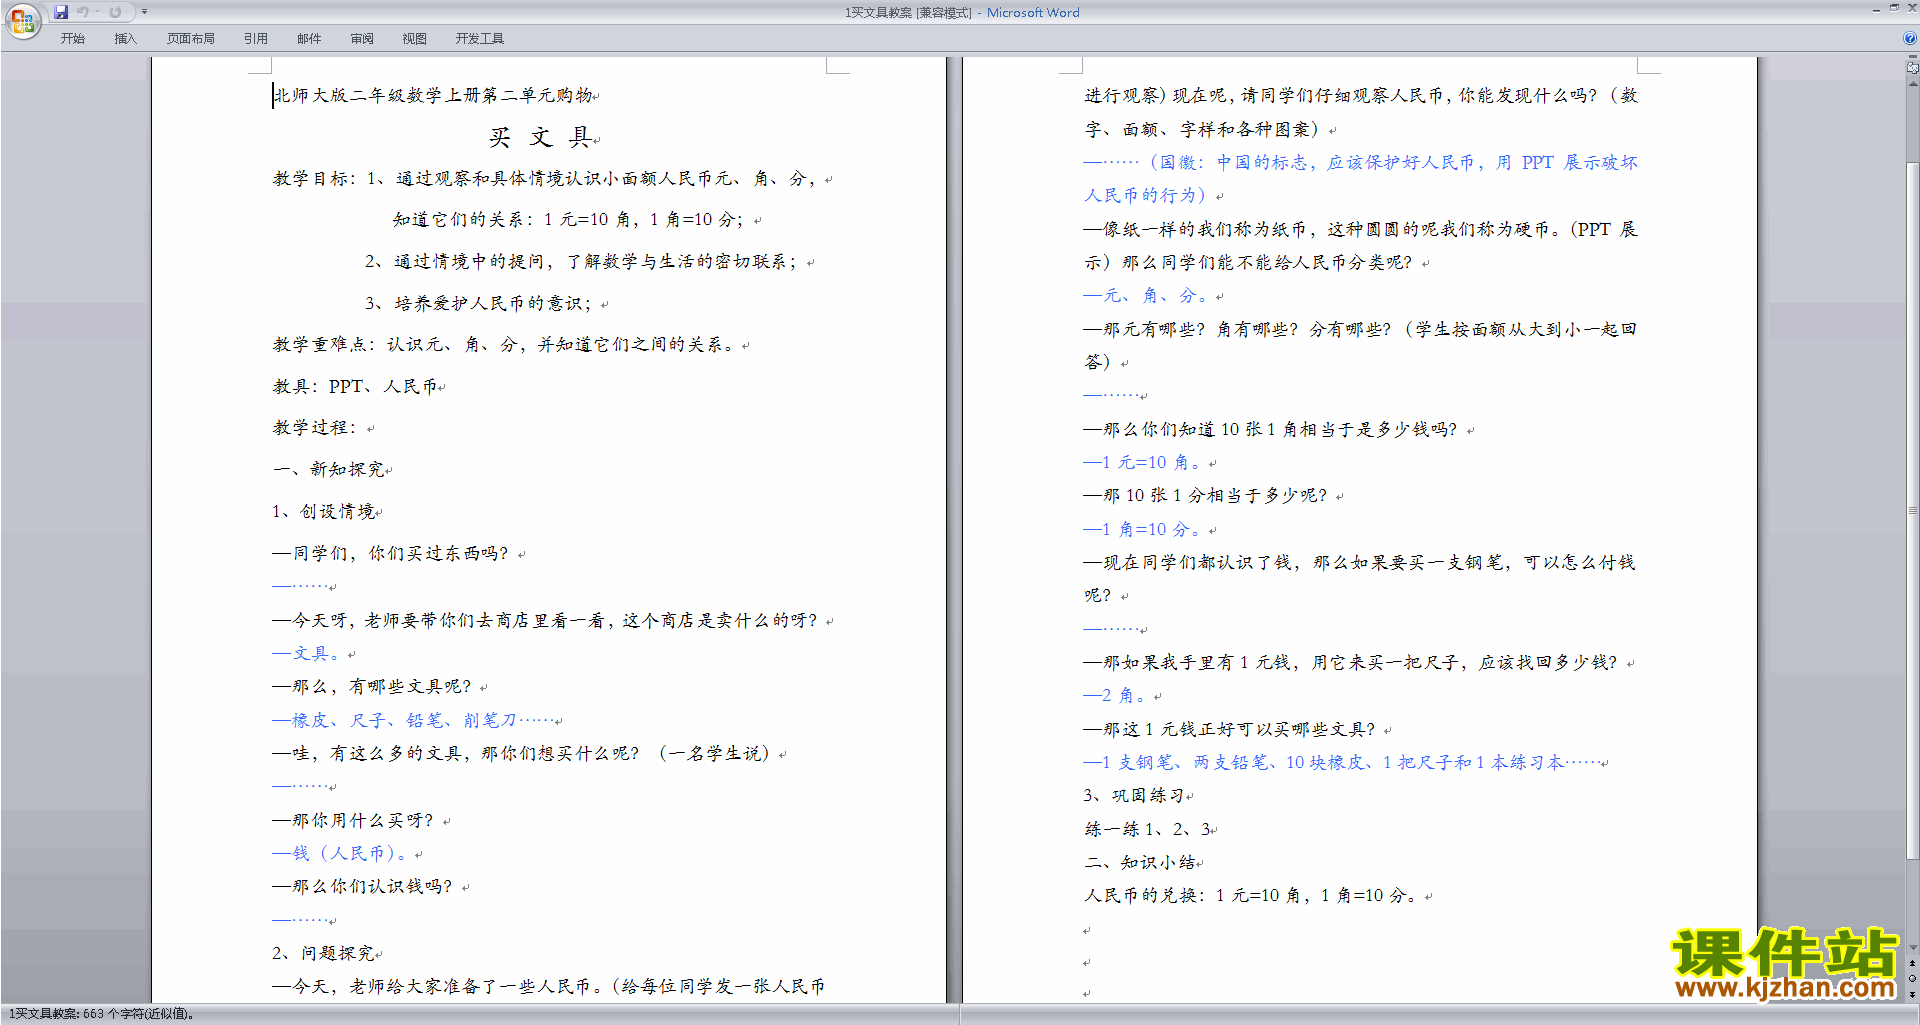
Task: Click the blue answer —文具。
Action: [x=307, y=653]
